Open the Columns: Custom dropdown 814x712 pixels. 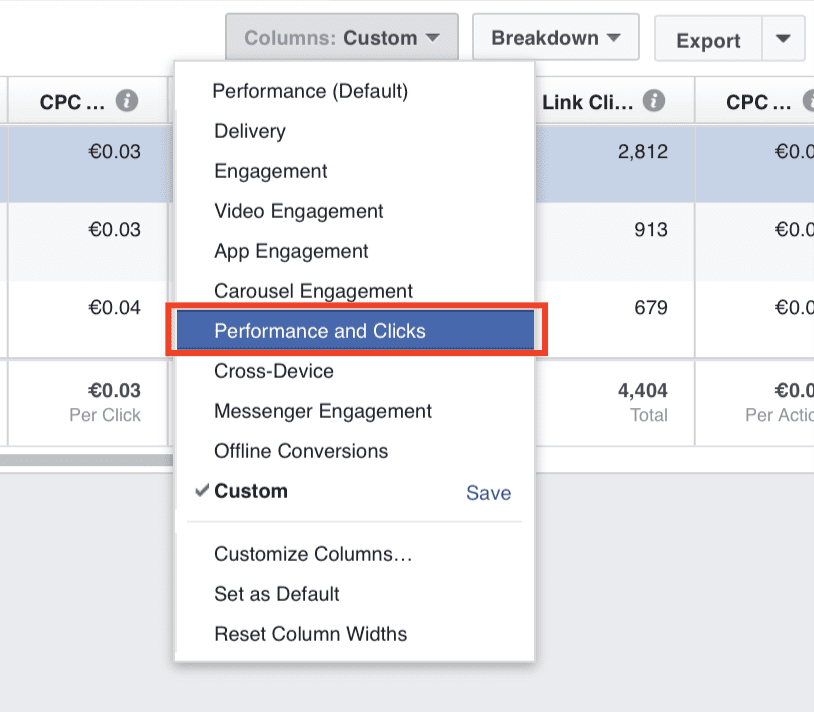pos(342,37)
